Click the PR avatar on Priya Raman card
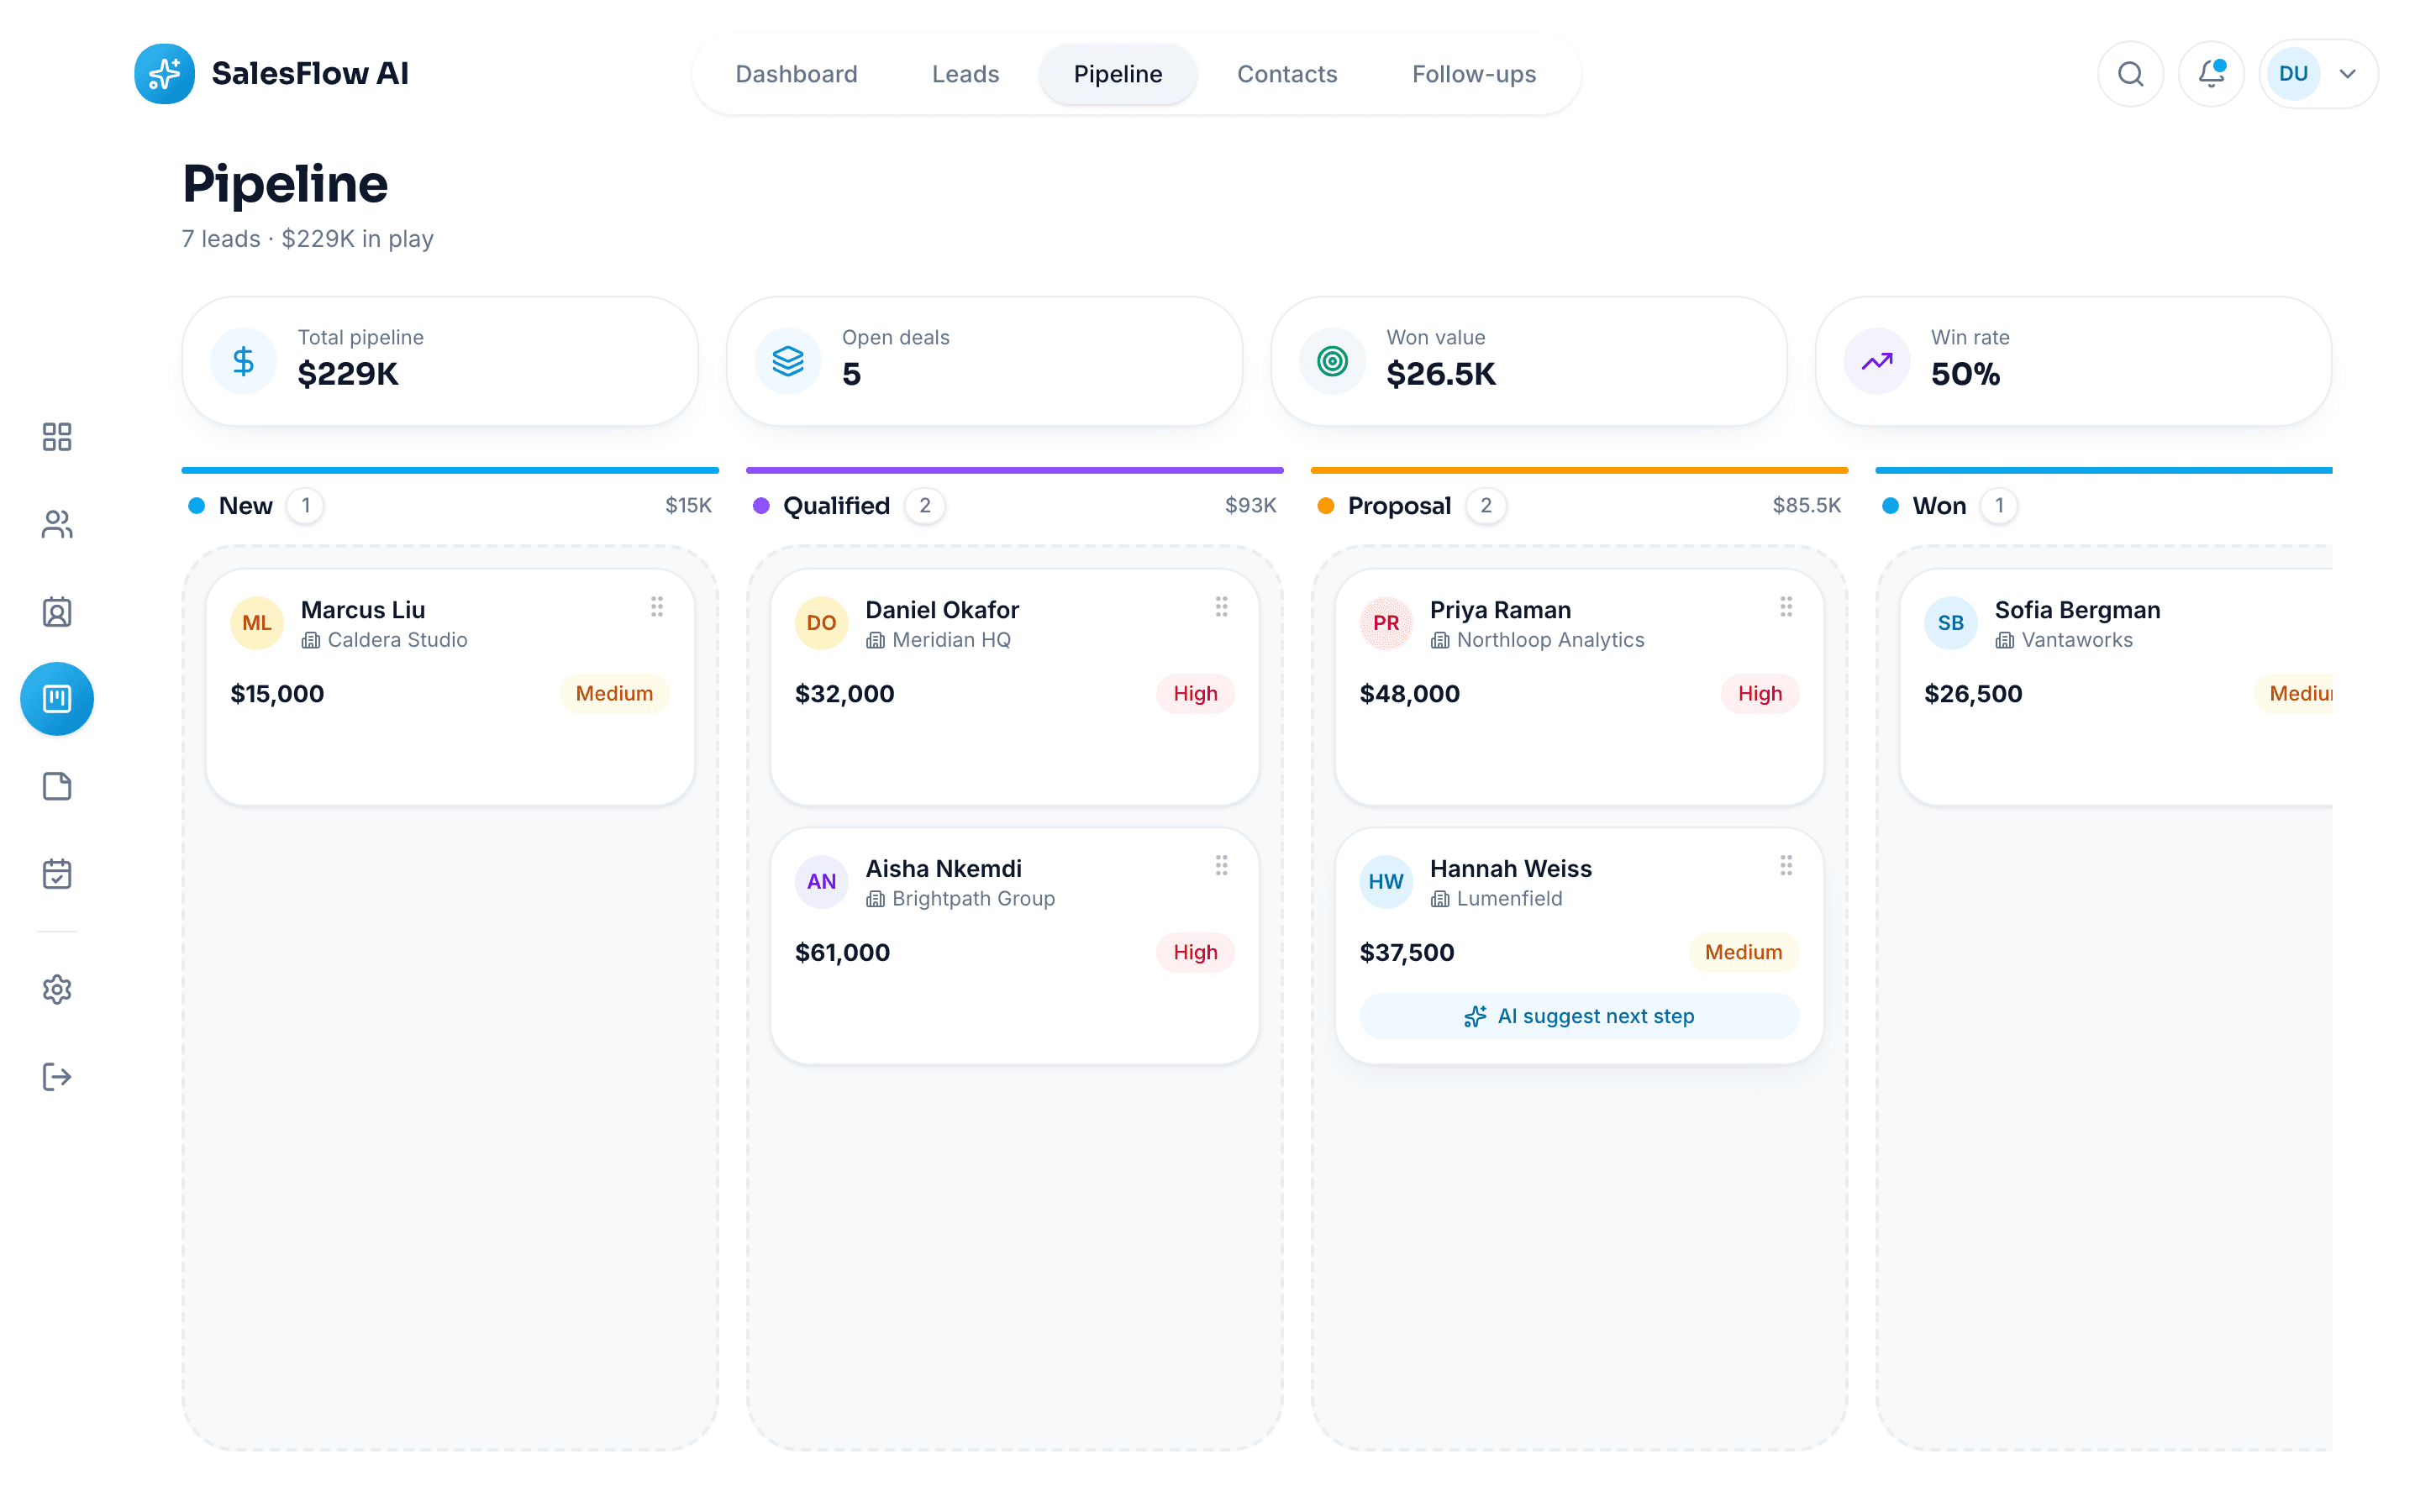 point(1386,623)
